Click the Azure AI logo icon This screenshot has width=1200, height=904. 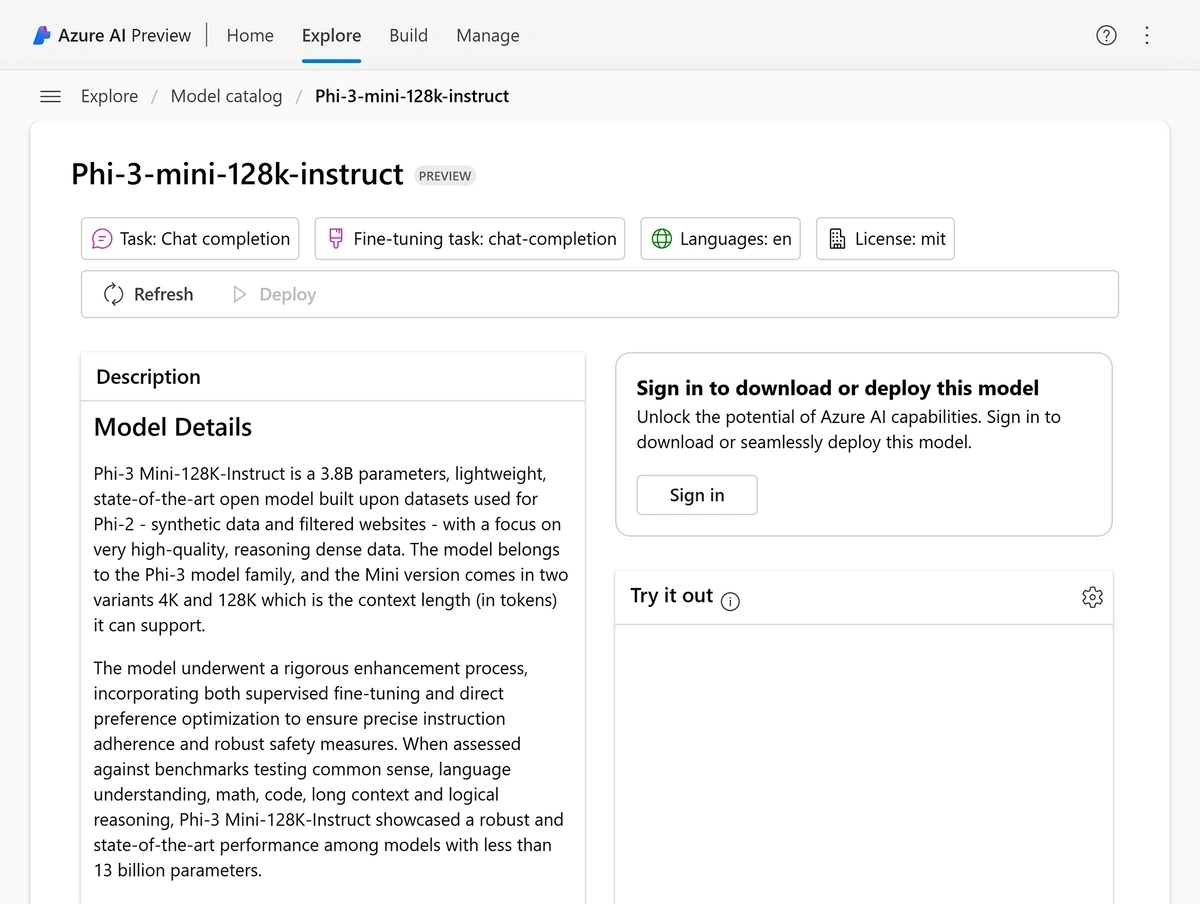pos(42,35)
